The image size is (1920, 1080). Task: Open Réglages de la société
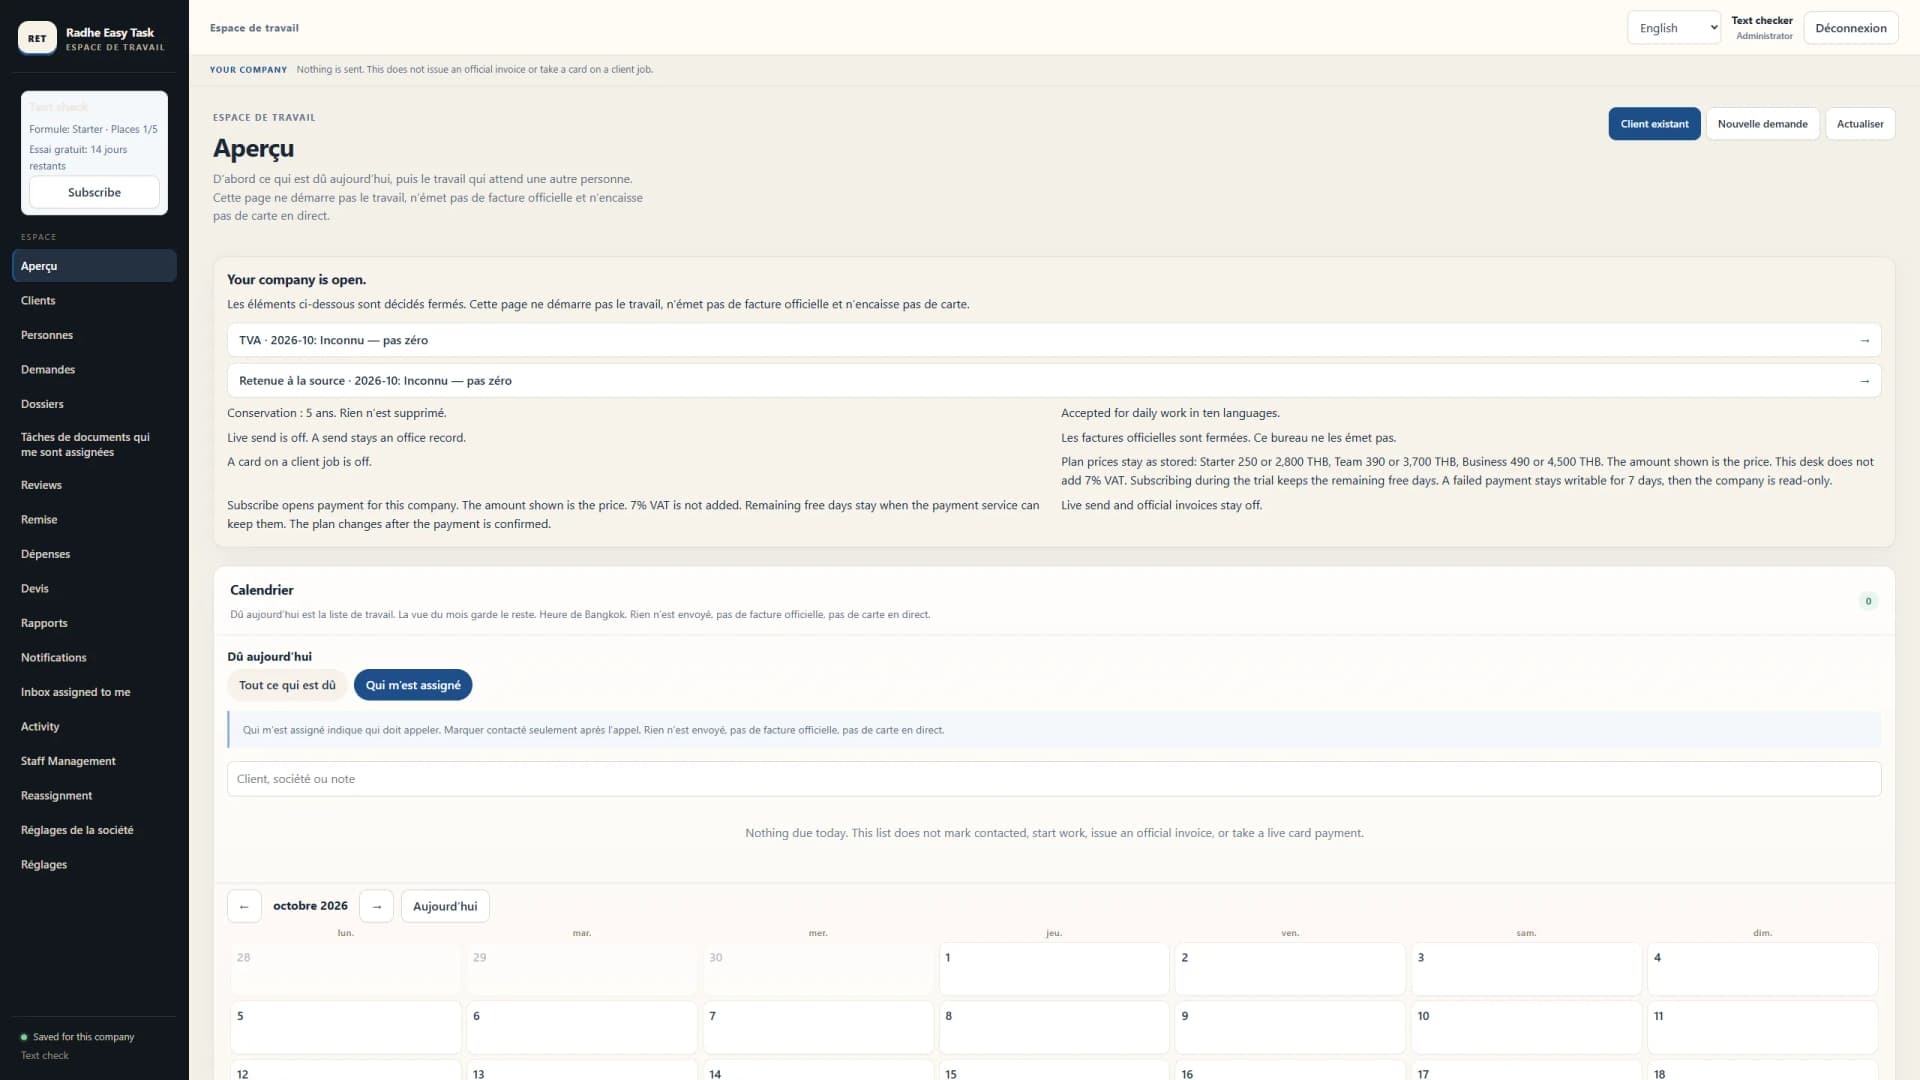94,830
